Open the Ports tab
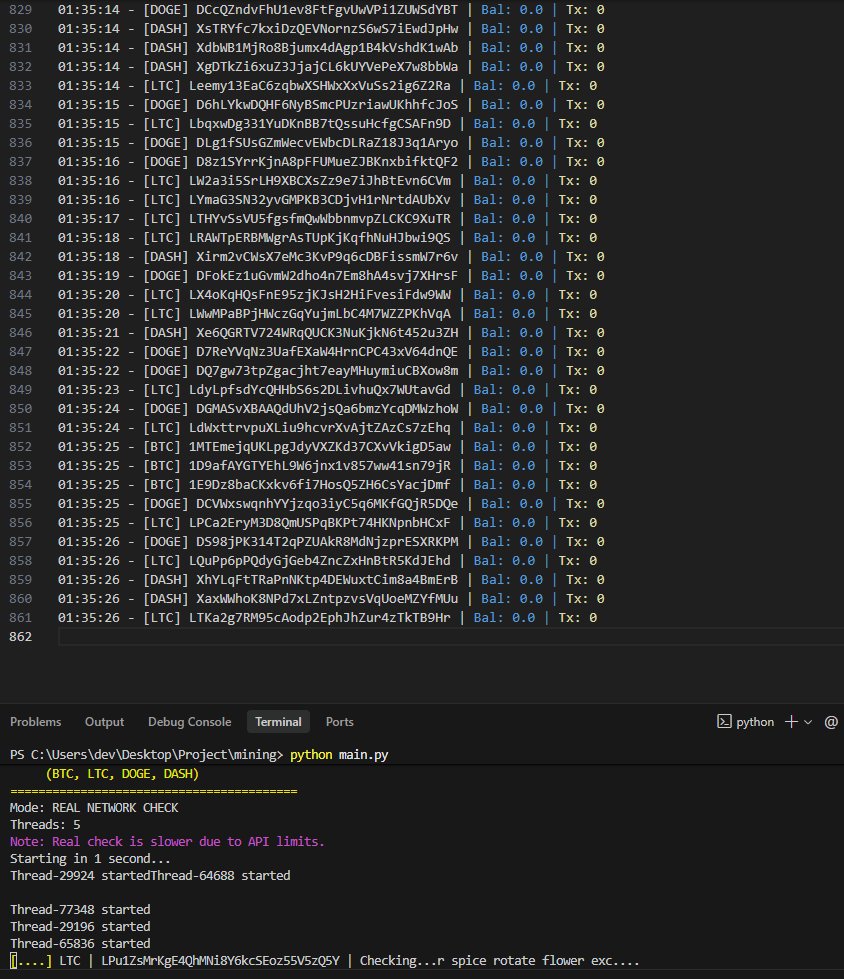Viewport: 844px width, 979px height. 340,722
